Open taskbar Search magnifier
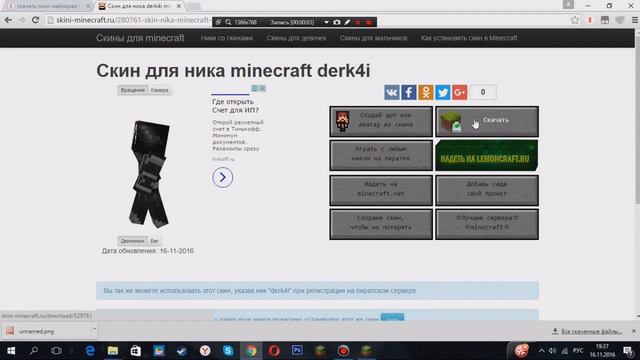 click(34, 351)
